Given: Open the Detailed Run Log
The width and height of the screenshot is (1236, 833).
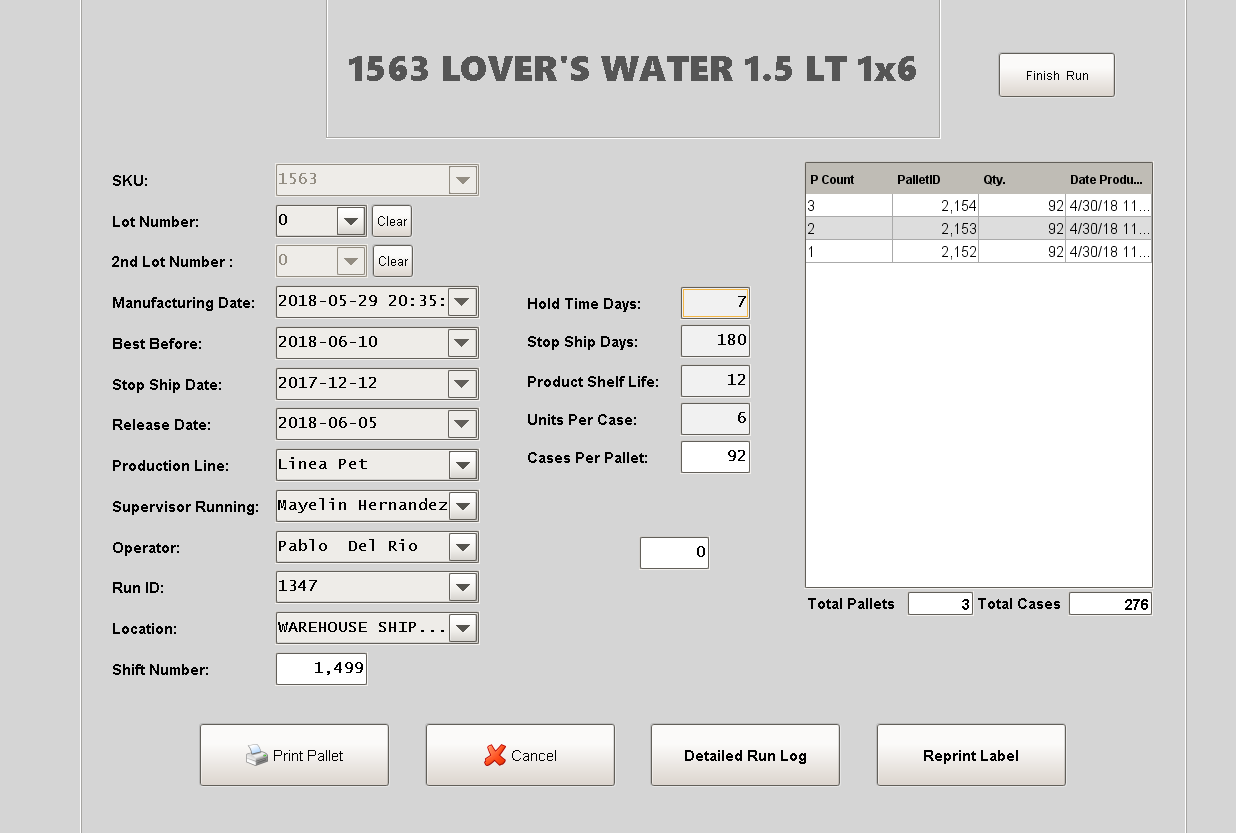Looking at the screenshot, I should (x=745, y=755).
